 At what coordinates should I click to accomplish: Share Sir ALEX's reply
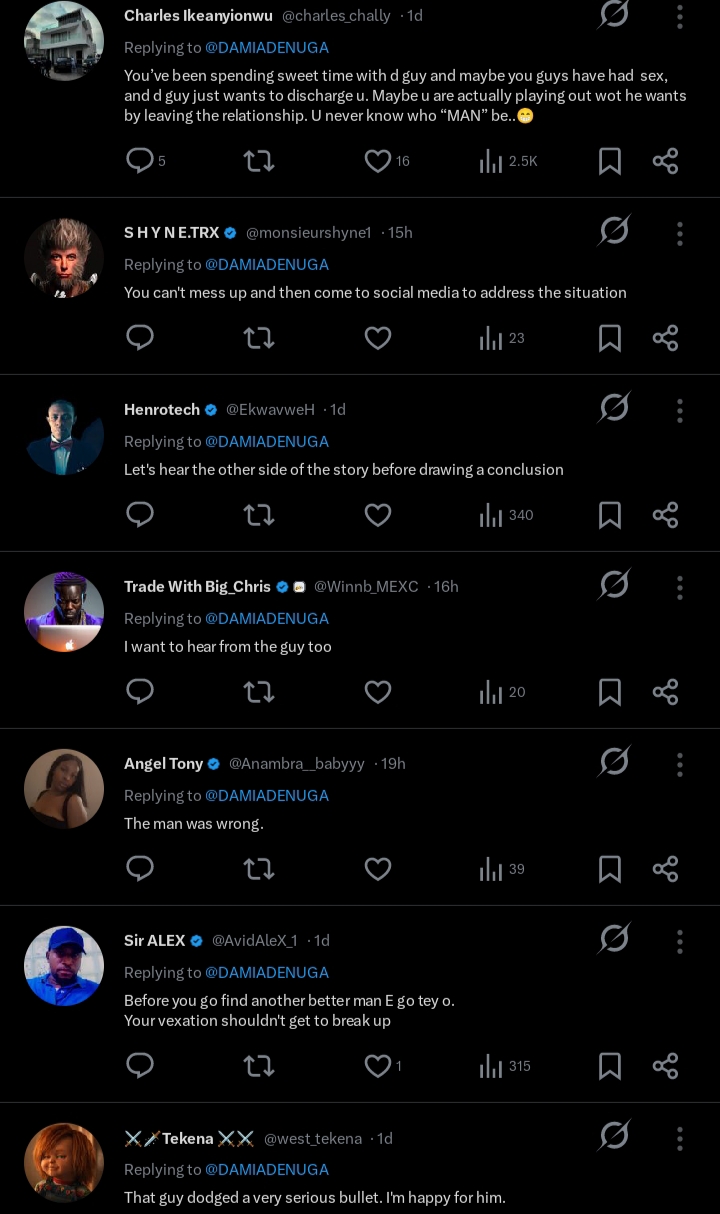pos(666,1066)
